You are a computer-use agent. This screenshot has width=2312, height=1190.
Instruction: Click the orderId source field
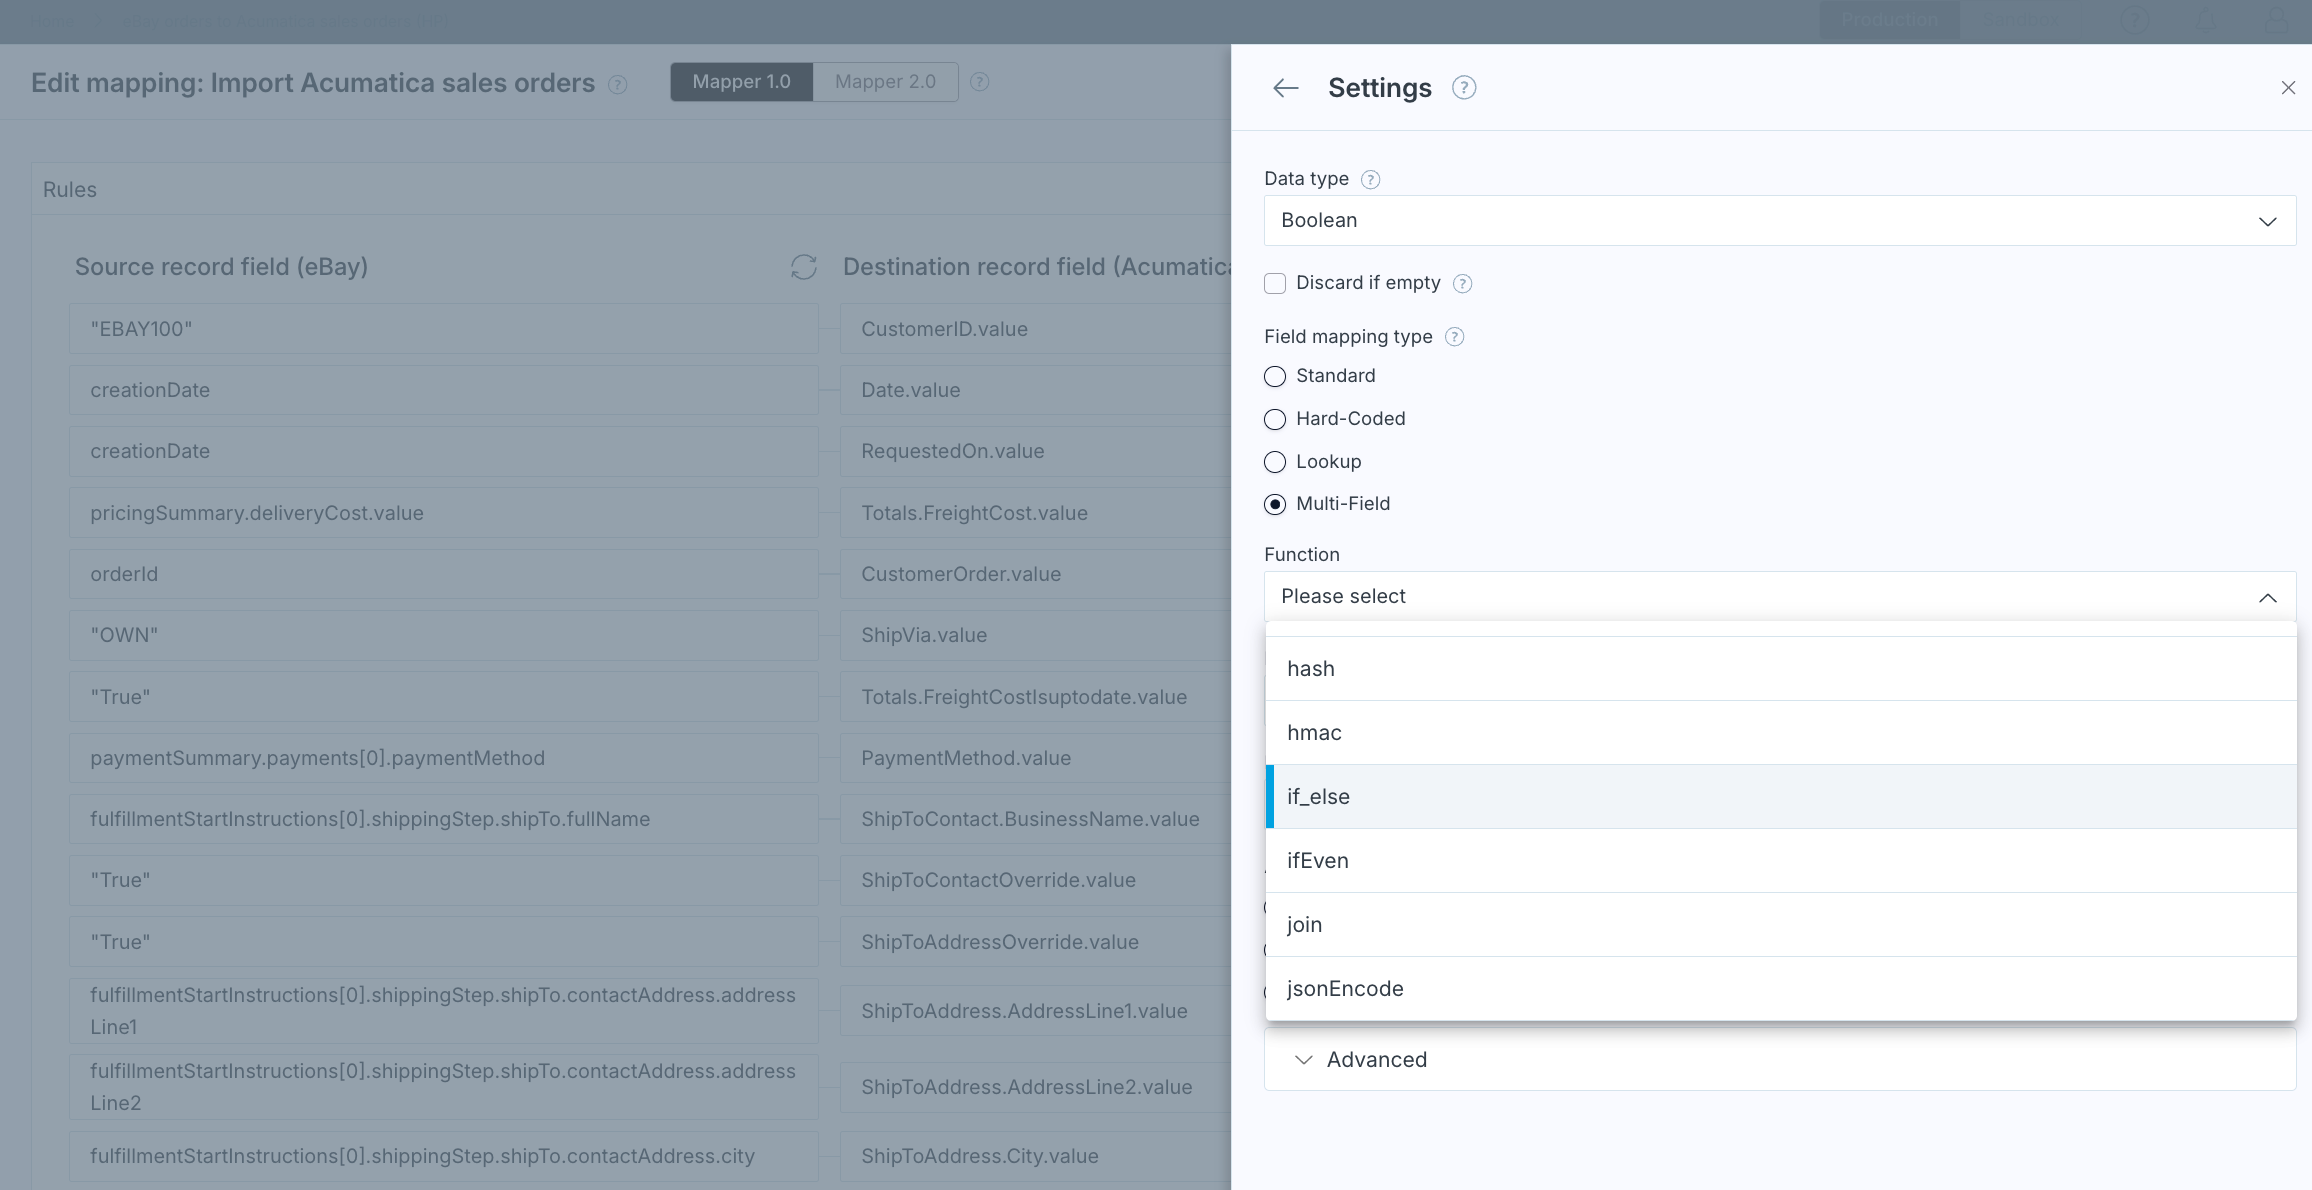443,574
